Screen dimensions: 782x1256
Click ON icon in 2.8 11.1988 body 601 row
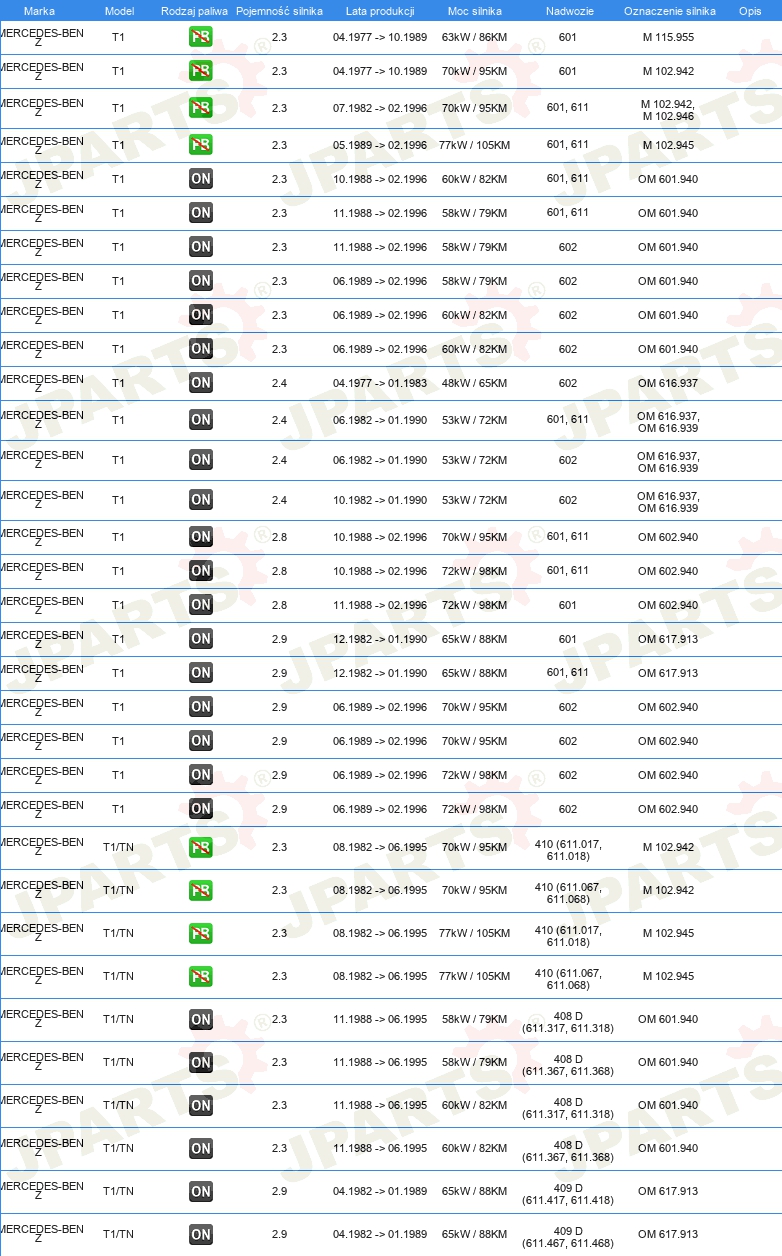200,605
